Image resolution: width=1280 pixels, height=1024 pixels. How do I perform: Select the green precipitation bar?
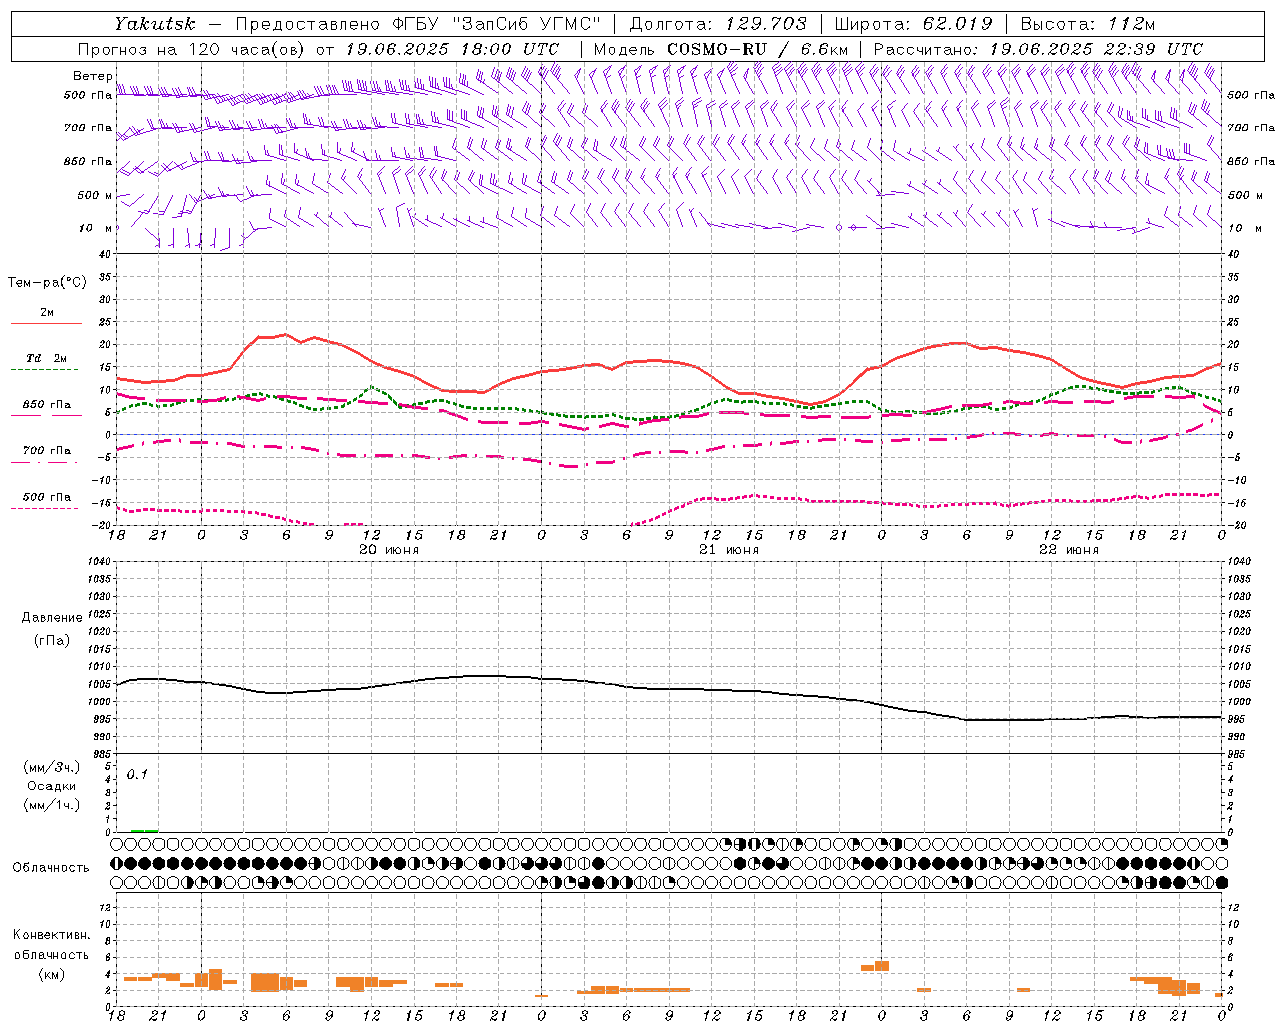pyautogui.click(x=144, y=830)
